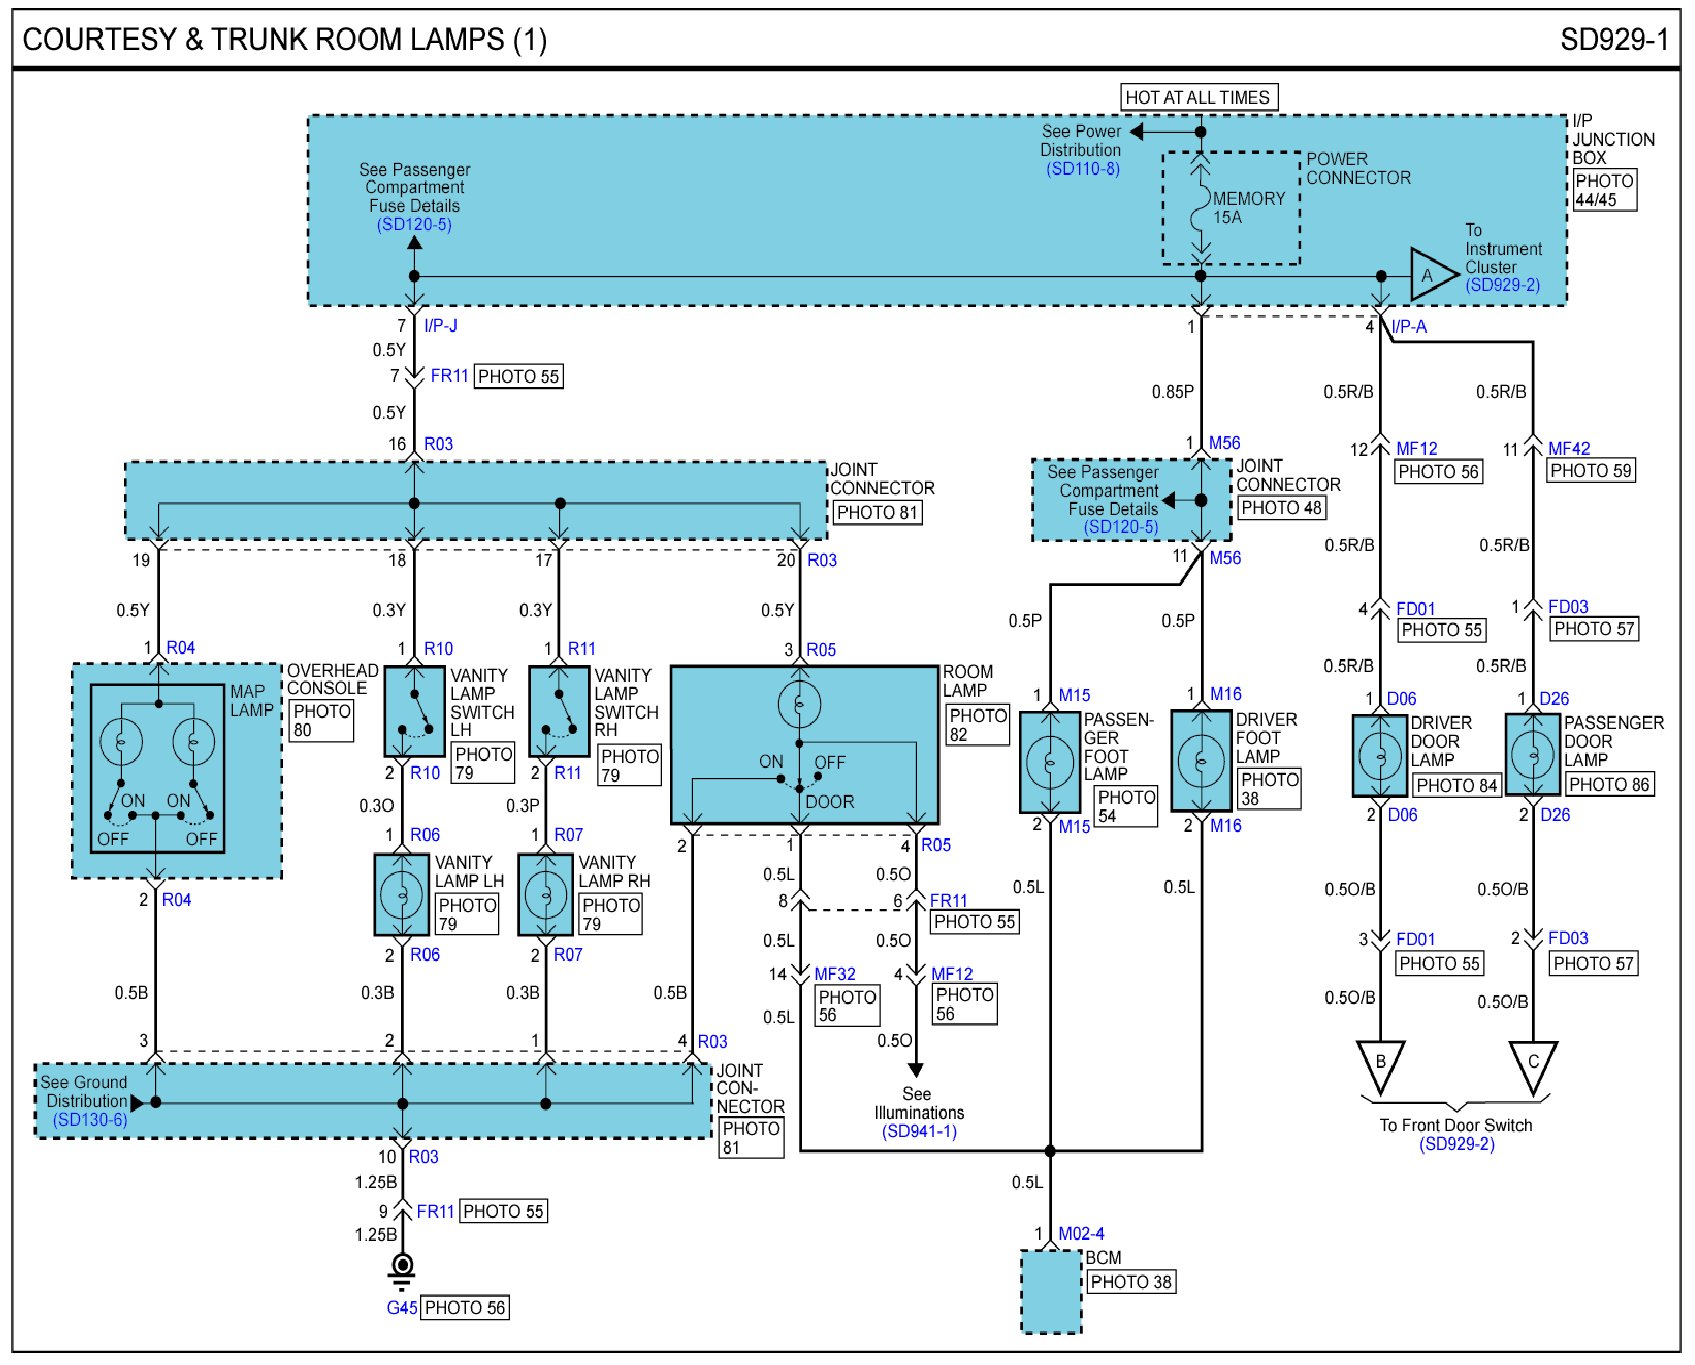Select the driver door lamp bulb symbol
This screenshot has width=1695, height=1365.
coord(1380,756)
